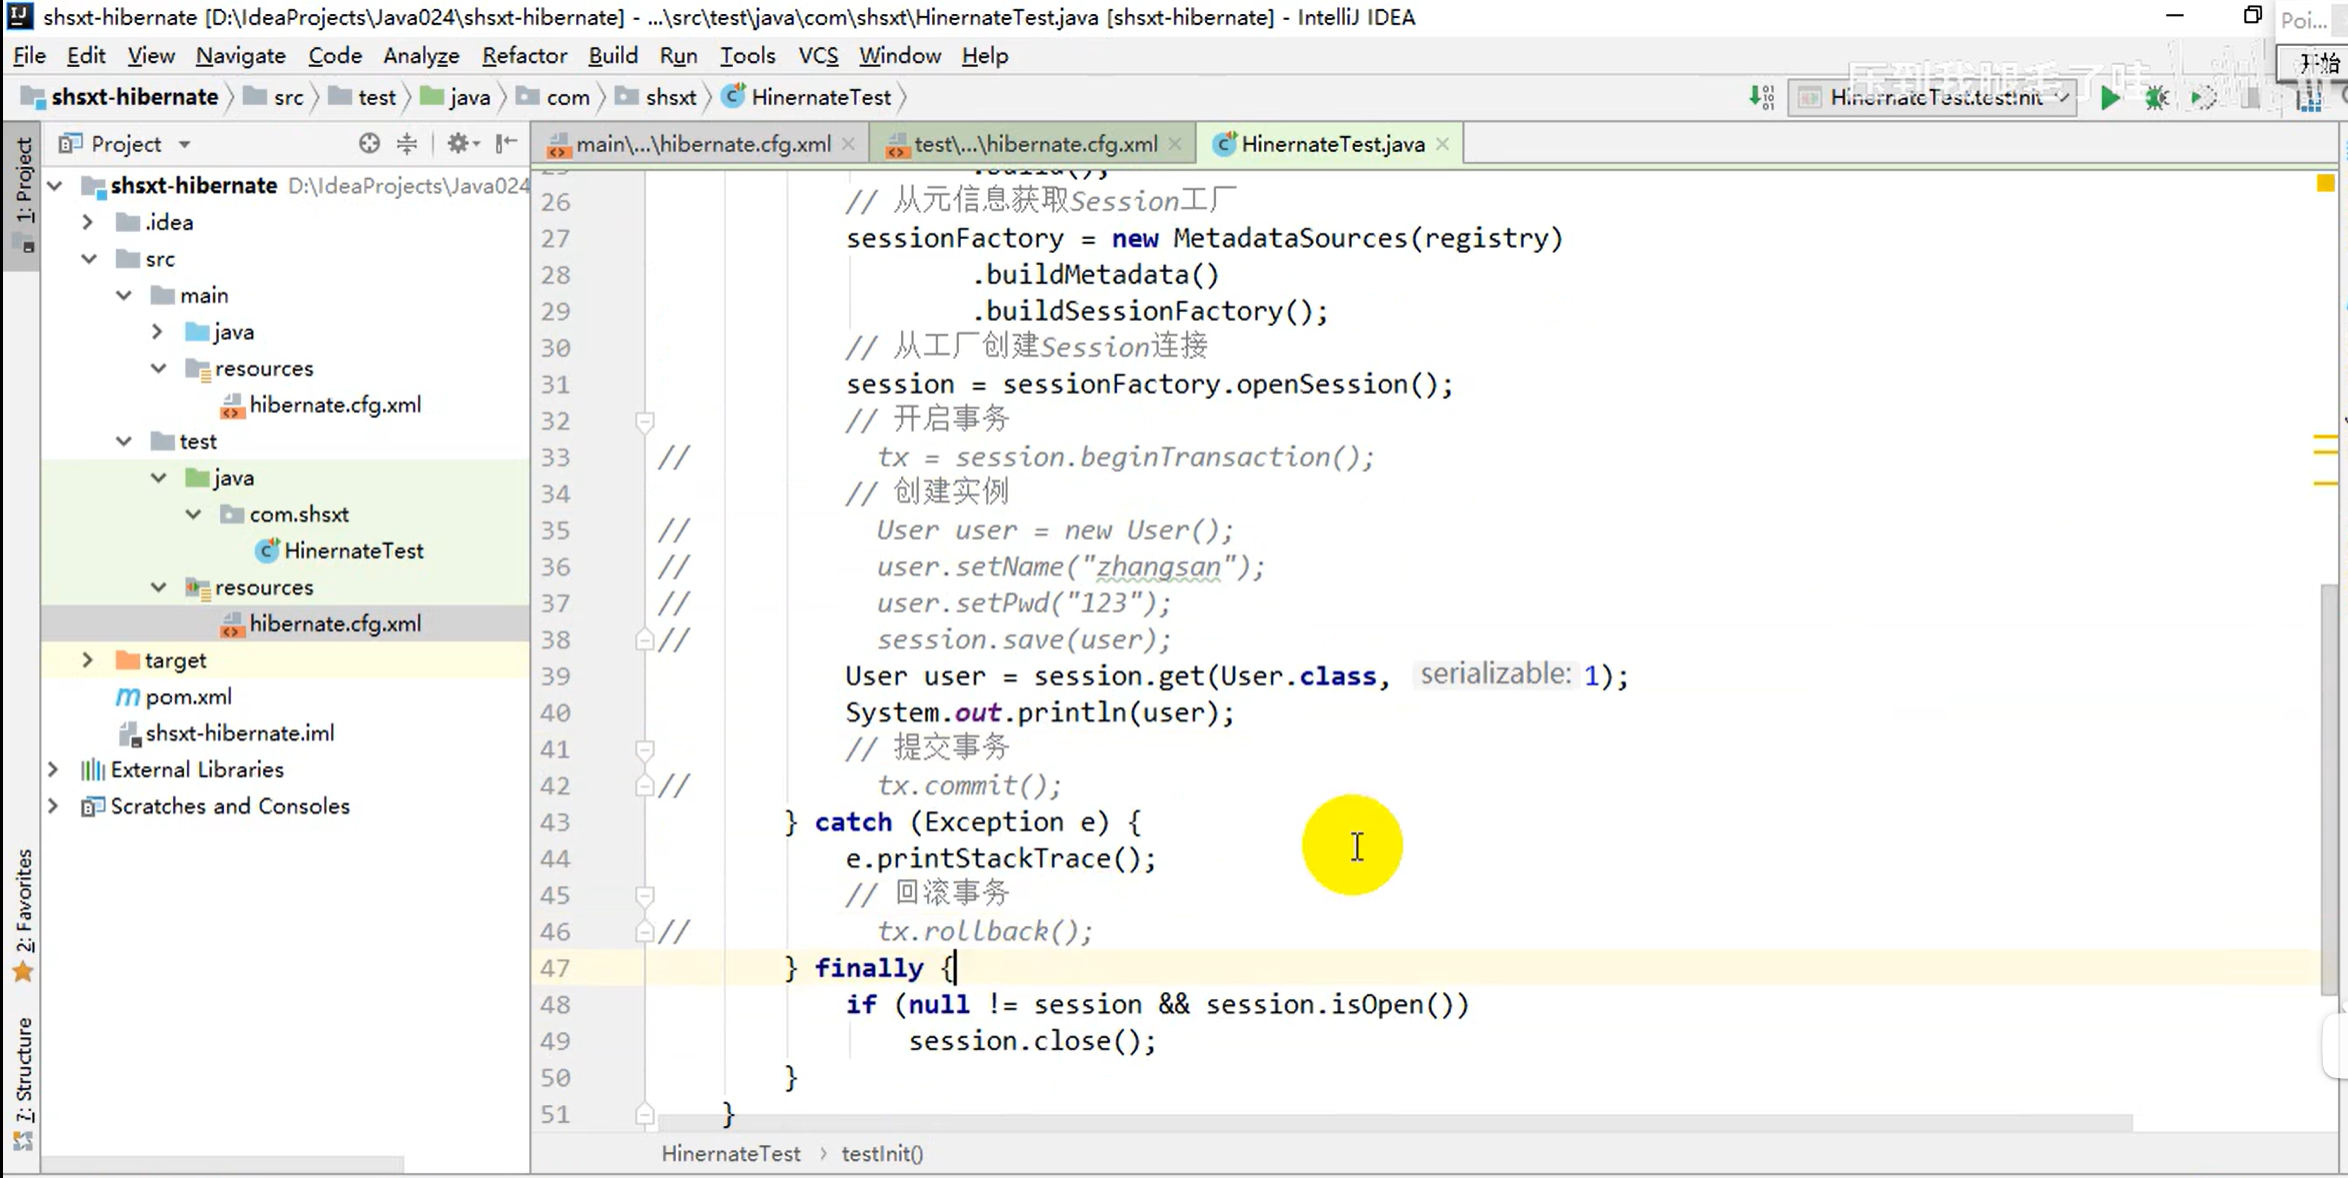The image size is (2348, 1178).
Task: Expand External Libraries node
Action: 54,769
